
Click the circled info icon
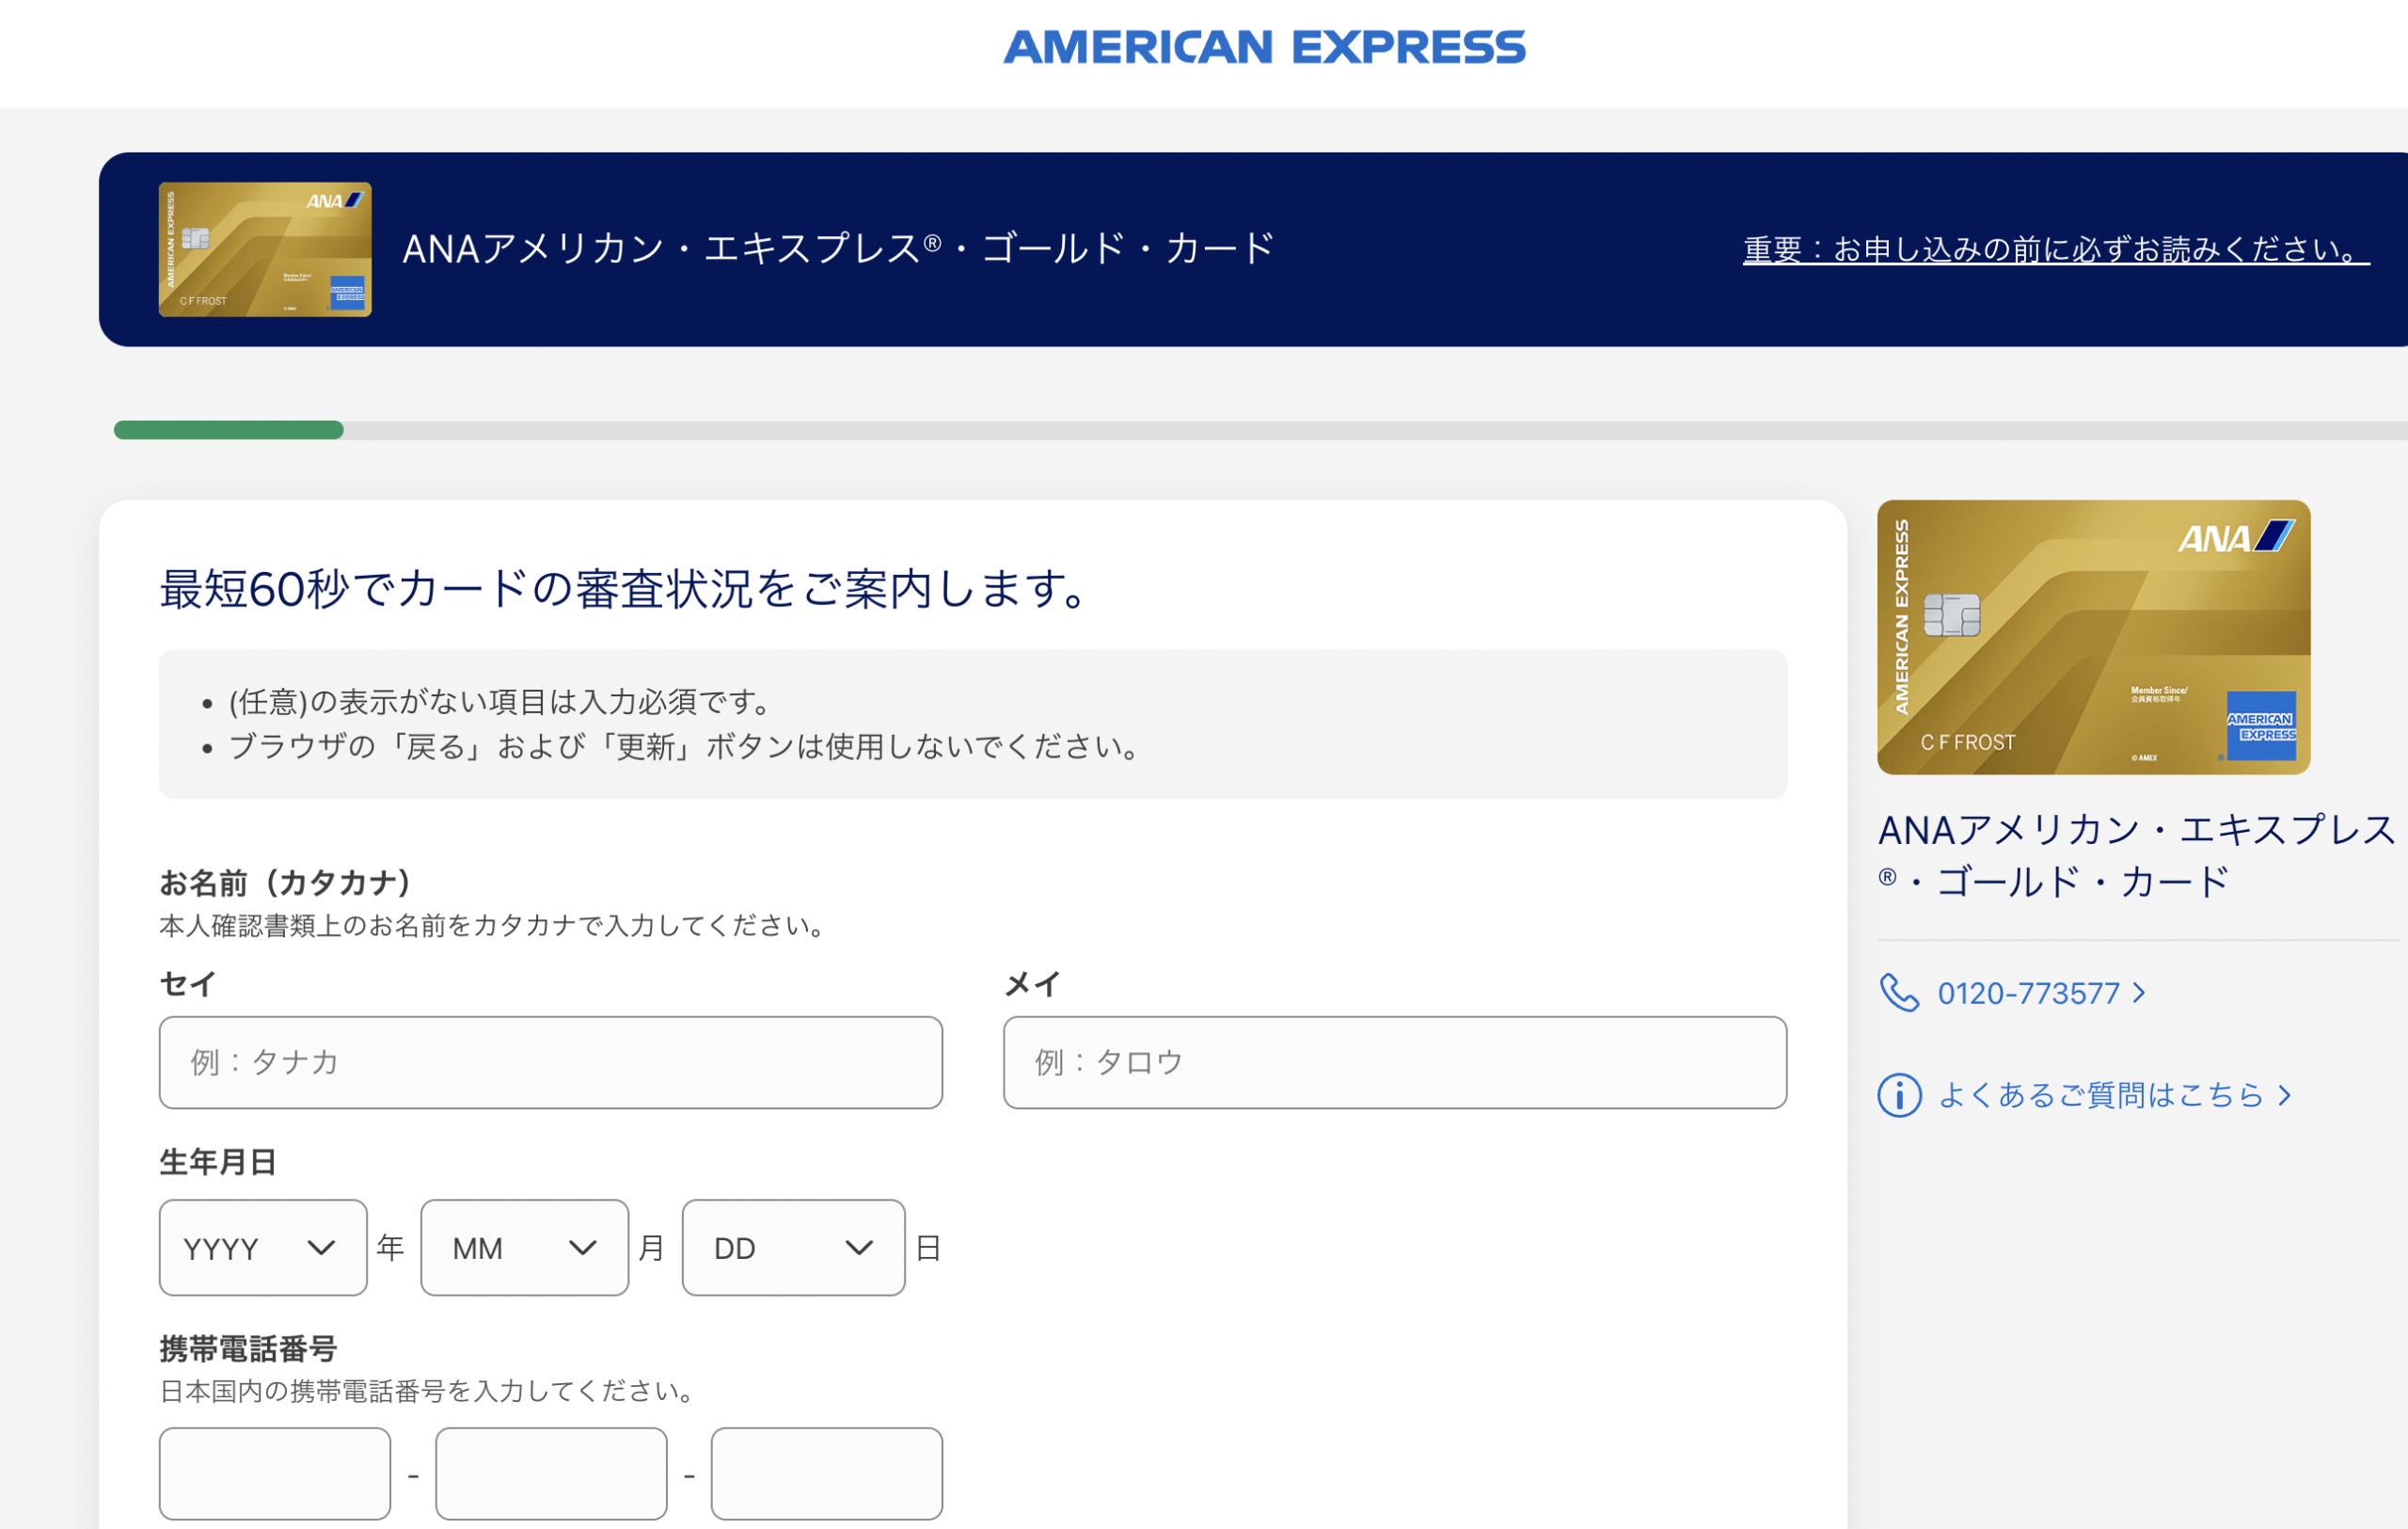(x=1899, y=1095)
